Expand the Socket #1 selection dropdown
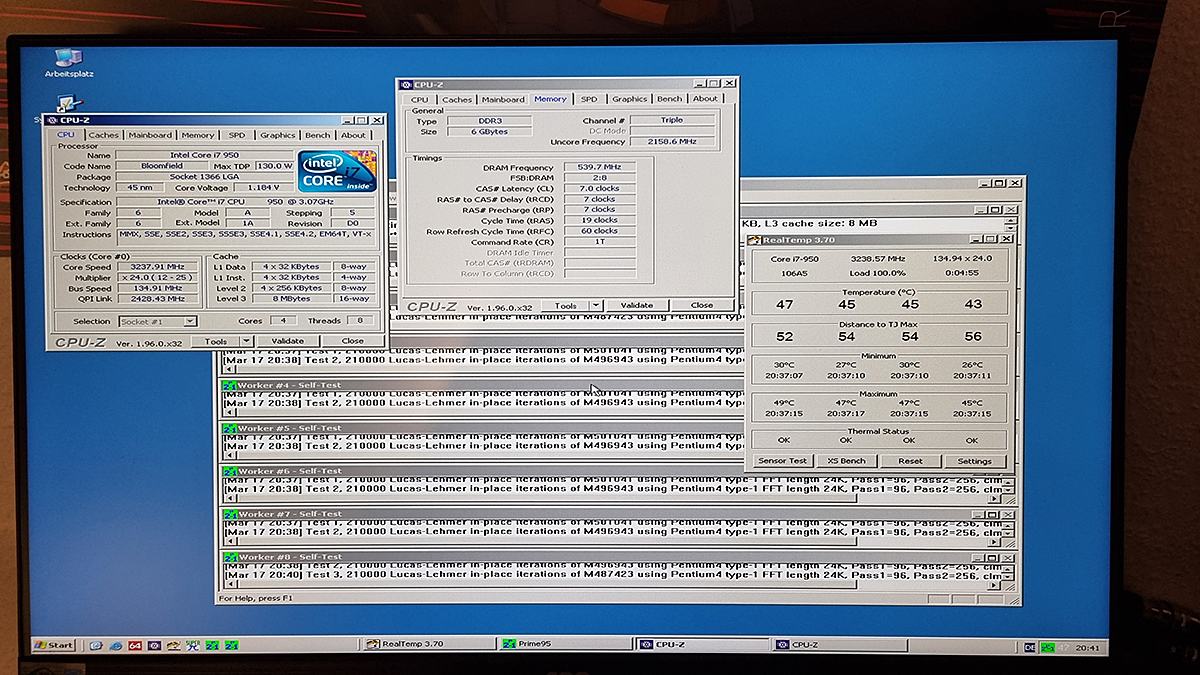This screenshot has width=1200, height=675. point(190,321)
